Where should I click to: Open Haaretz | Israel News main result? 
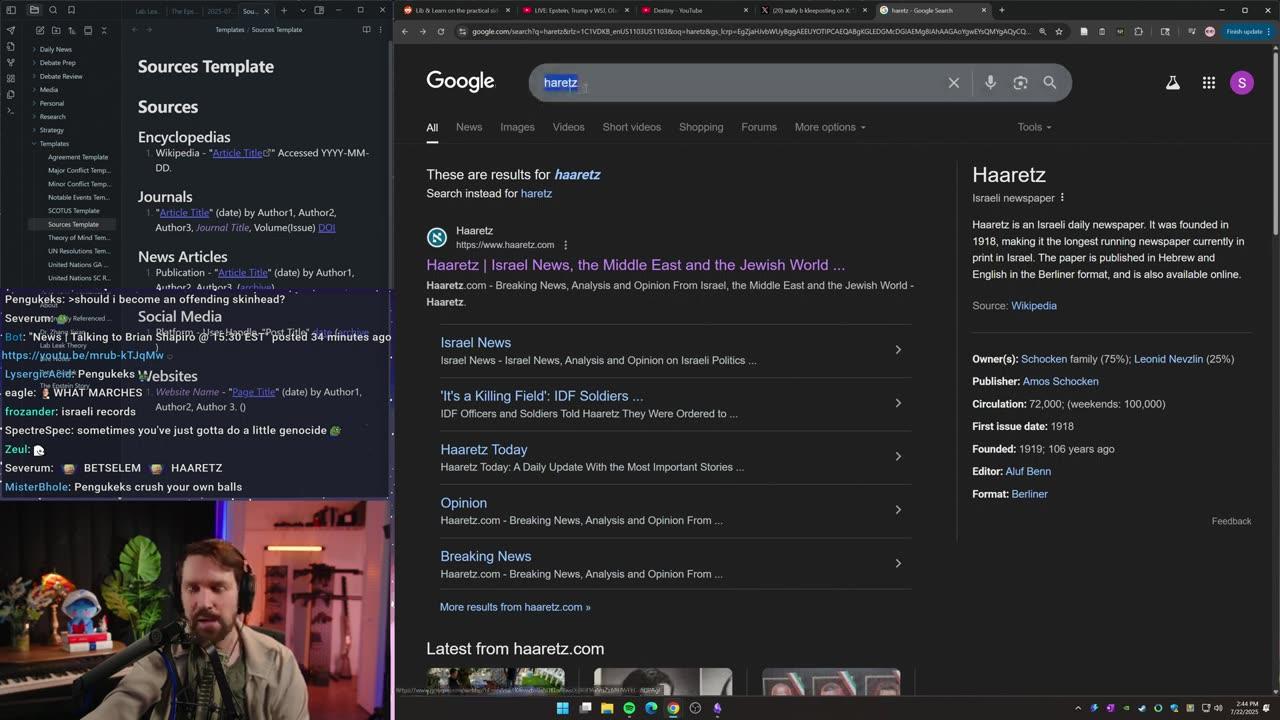pos(635,265)
